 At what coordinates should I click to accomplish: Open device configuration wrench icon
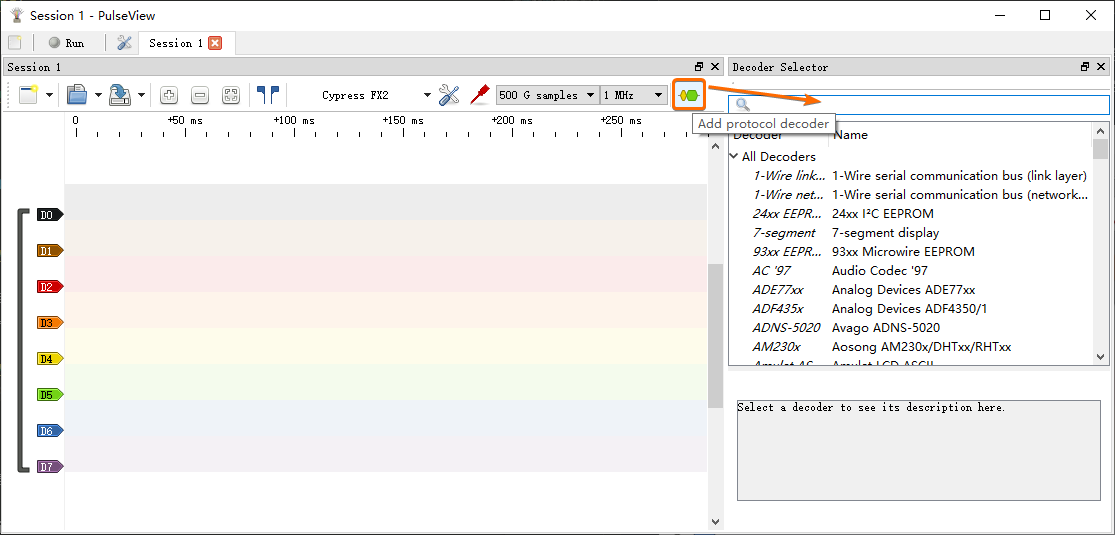coord(449,95)
